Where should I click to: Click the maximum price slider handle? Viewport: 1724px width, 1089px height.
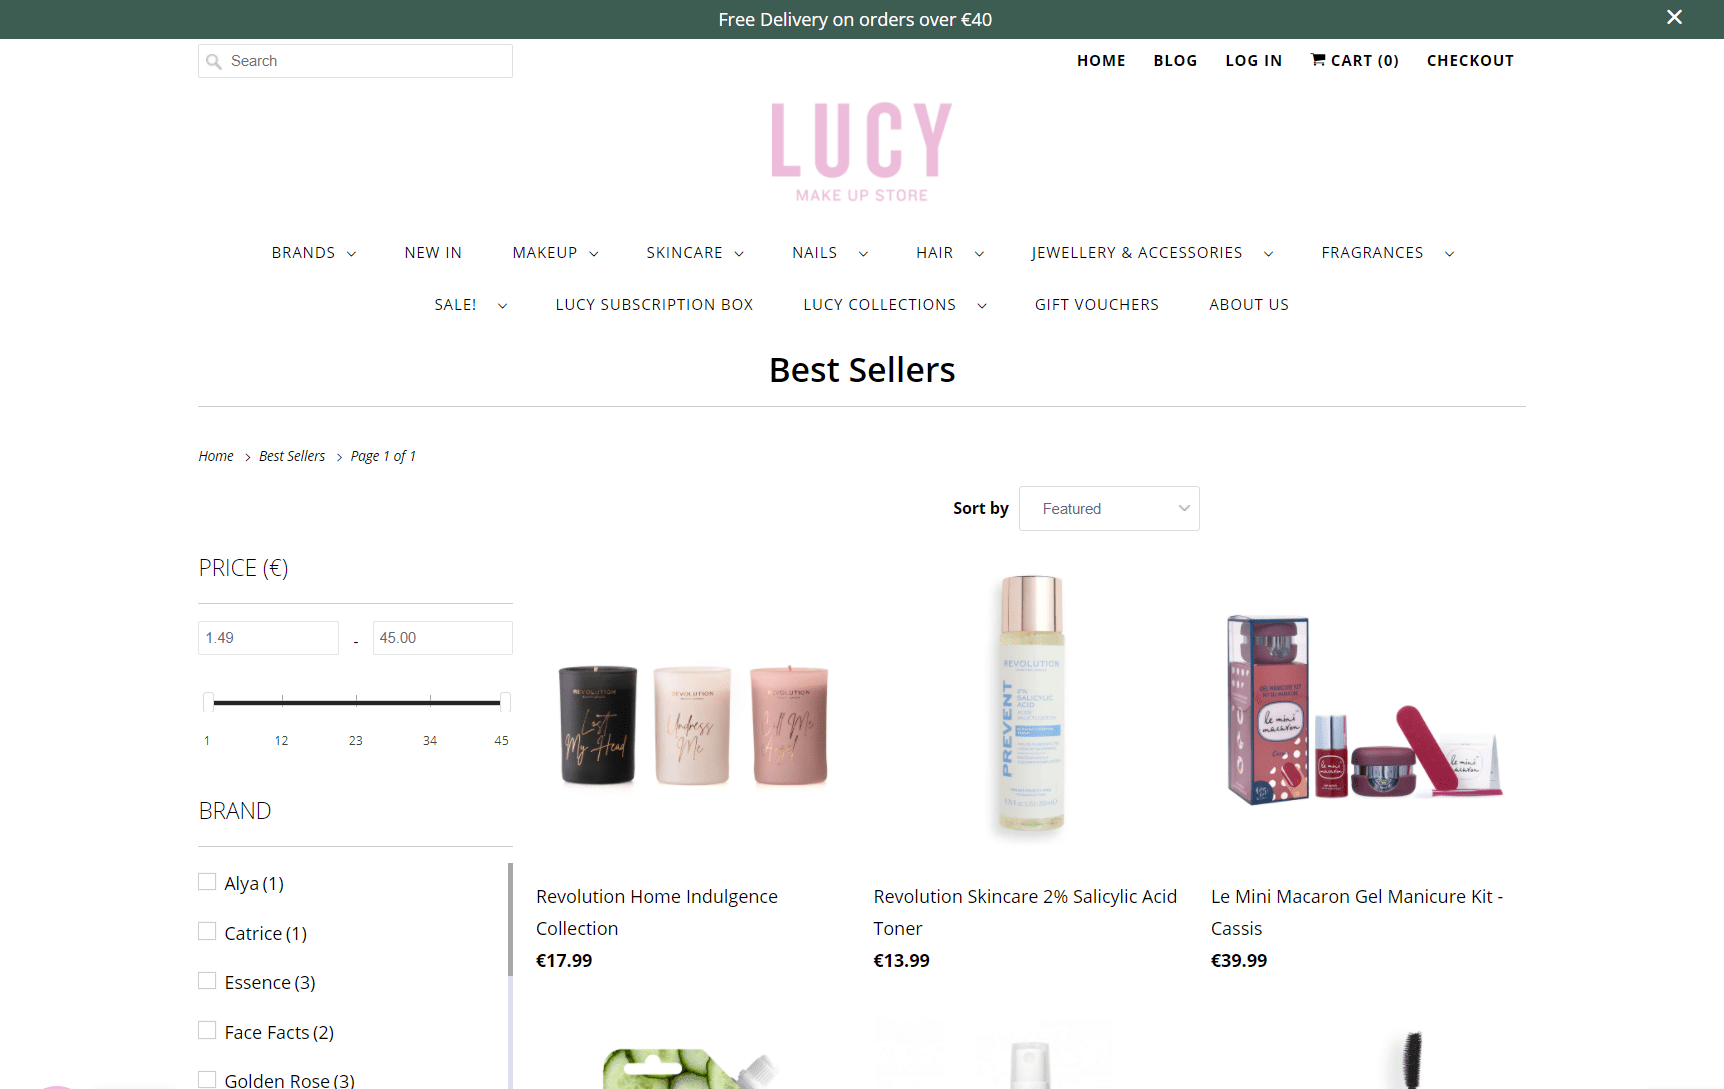(505, 702)
